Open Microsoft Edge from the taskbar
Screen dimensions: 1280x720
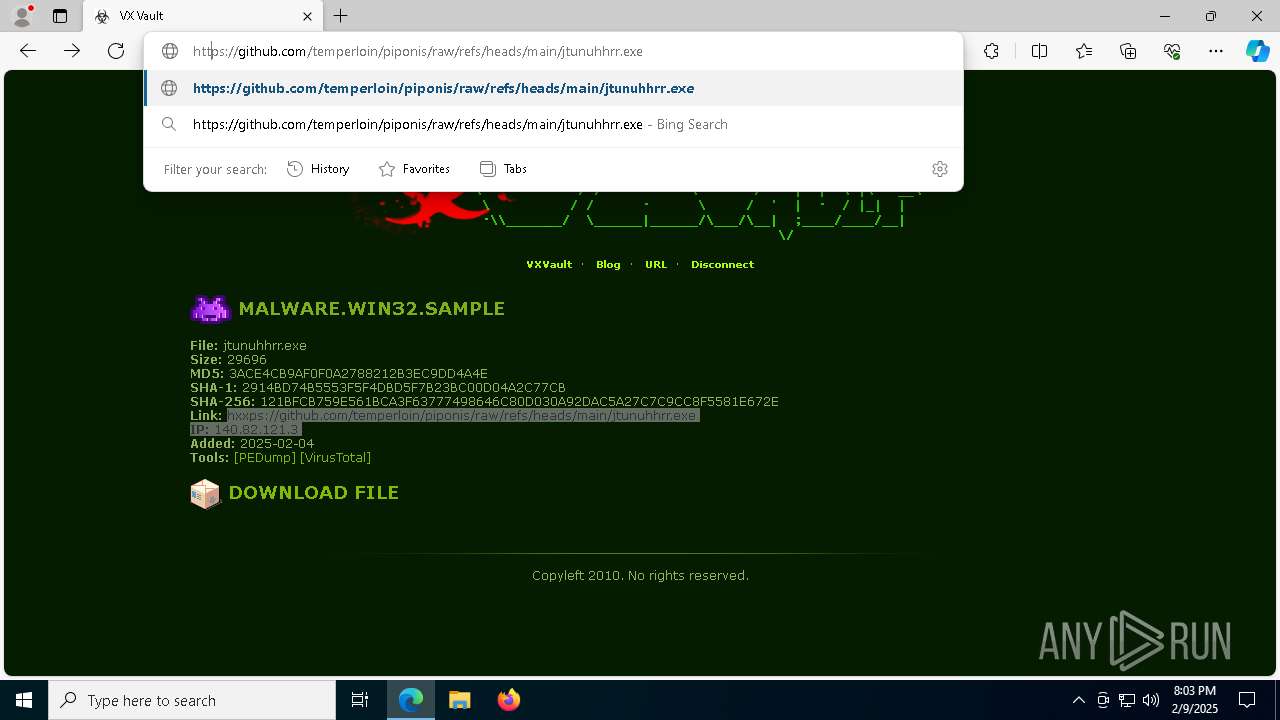(411, 700)
